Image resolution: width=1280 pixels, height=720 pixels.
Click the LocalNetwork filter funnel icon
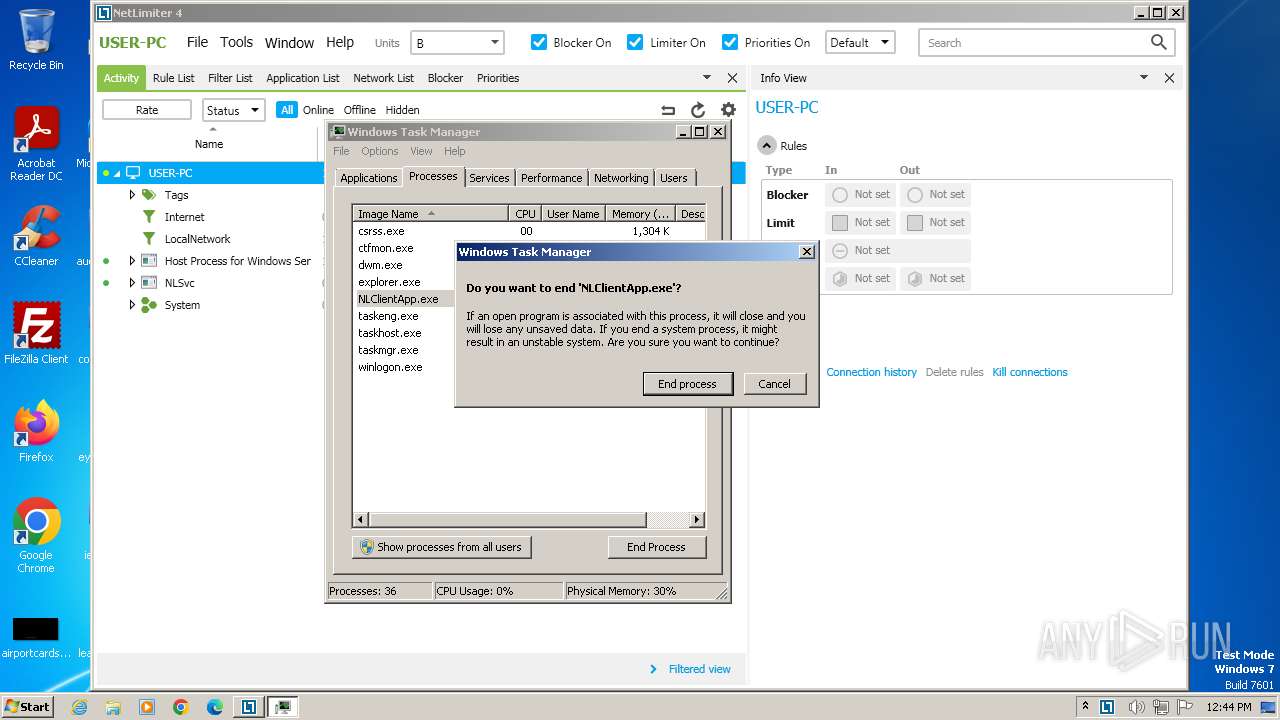pos(149,239)
